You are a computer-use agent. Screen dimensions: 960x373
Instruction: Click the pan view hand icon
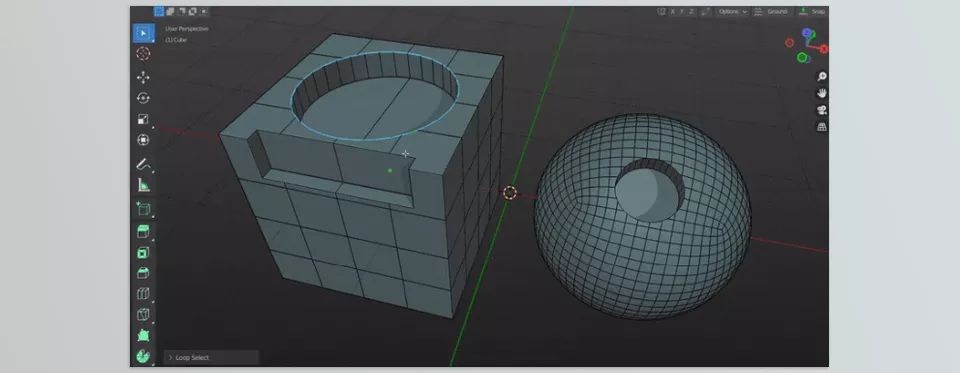822,93
